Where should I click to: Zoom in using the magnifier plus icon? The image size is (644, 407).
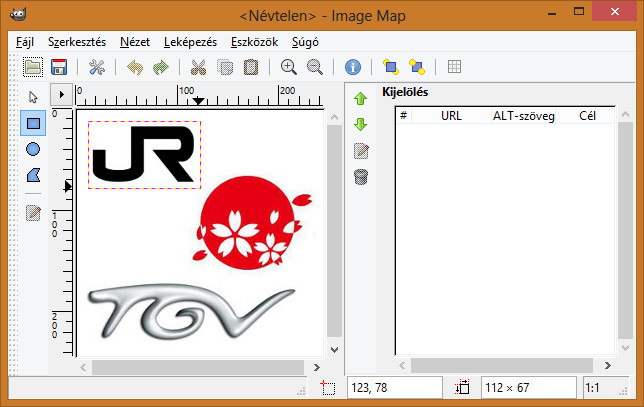(289, 67)
